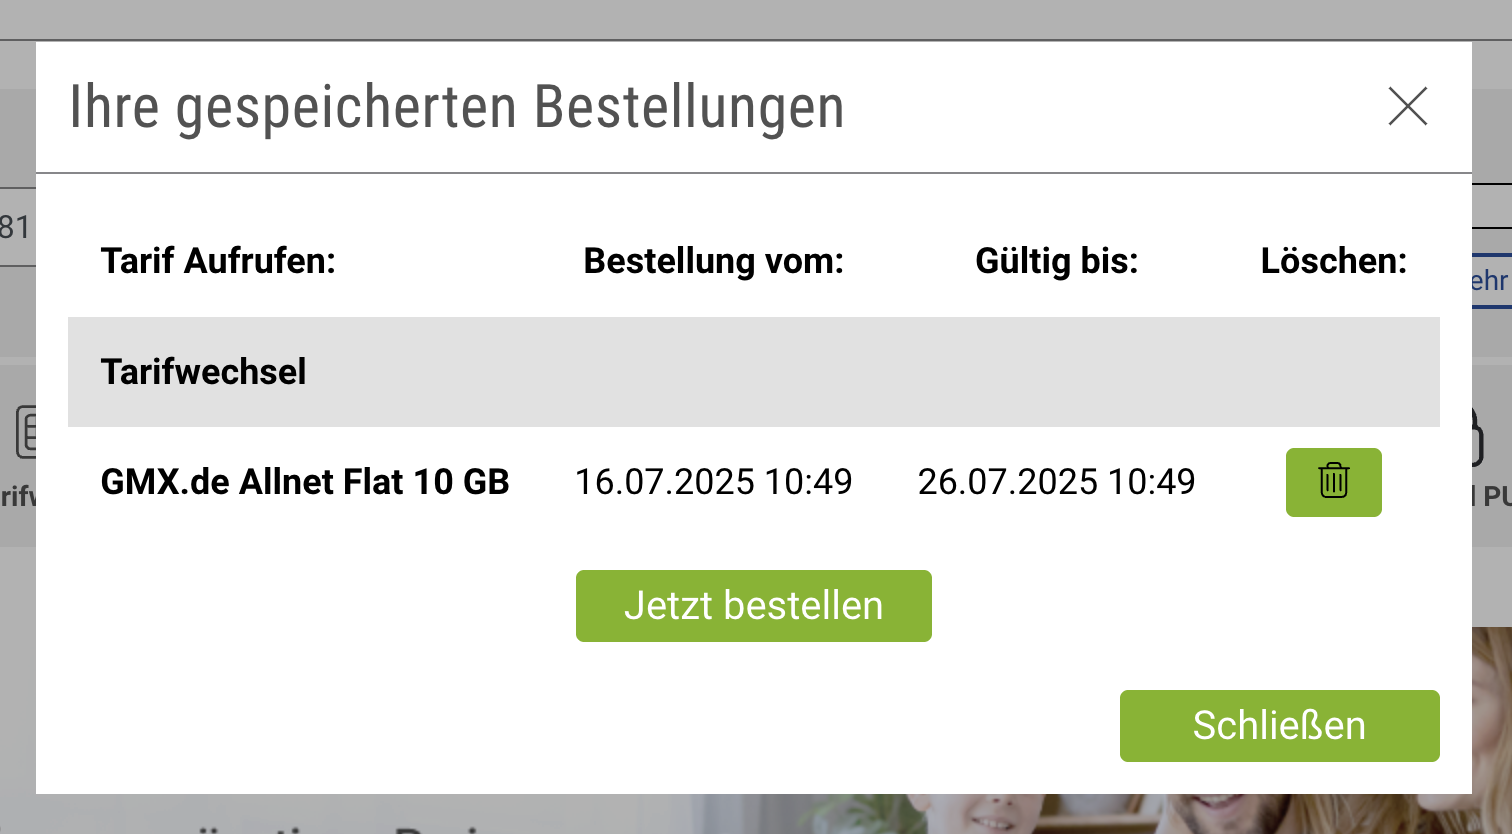The width and height of the screenshot is (1512, 834).
Task: Click the cut-off 'rif' label under the left icon
Action: (x=17, y=495)
